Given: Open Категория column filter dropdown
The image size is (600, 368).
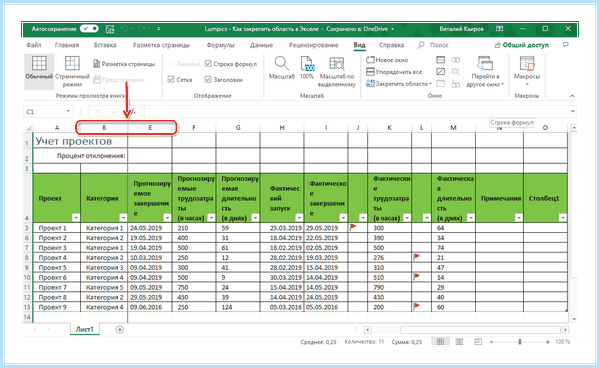Looking at the screenshot, I should tap(123, 218).
